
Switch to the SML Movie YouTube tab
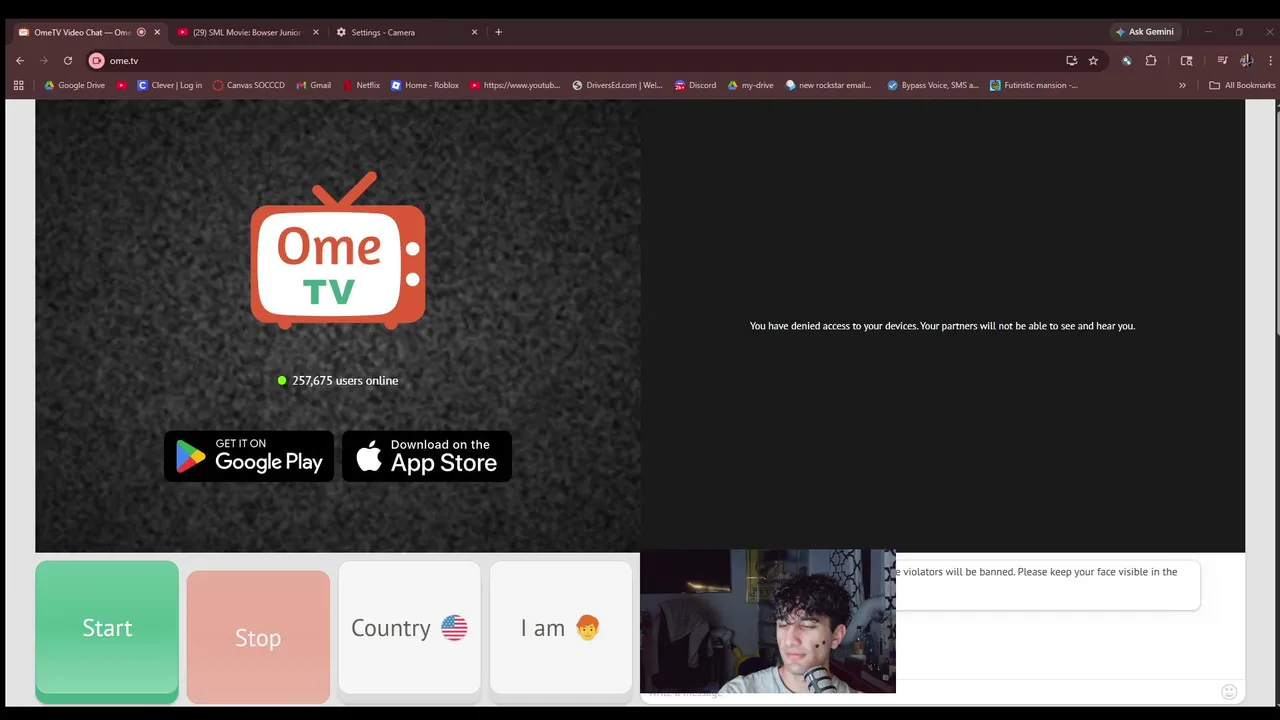[247, 32]
